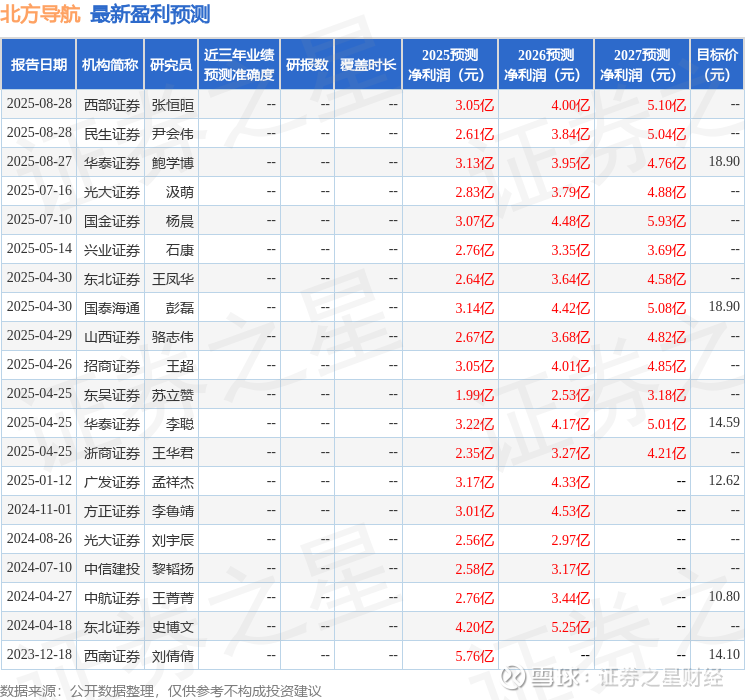The image size is (745, 700).
Task: Select analyst name 汲萌
Action: point(180,192)
